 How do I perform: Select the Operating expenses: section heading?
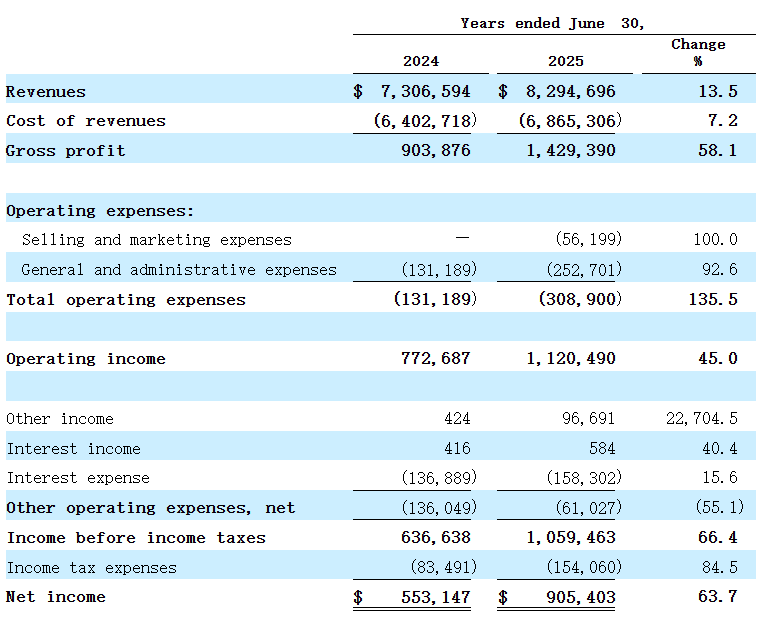(x=100, y=211)
